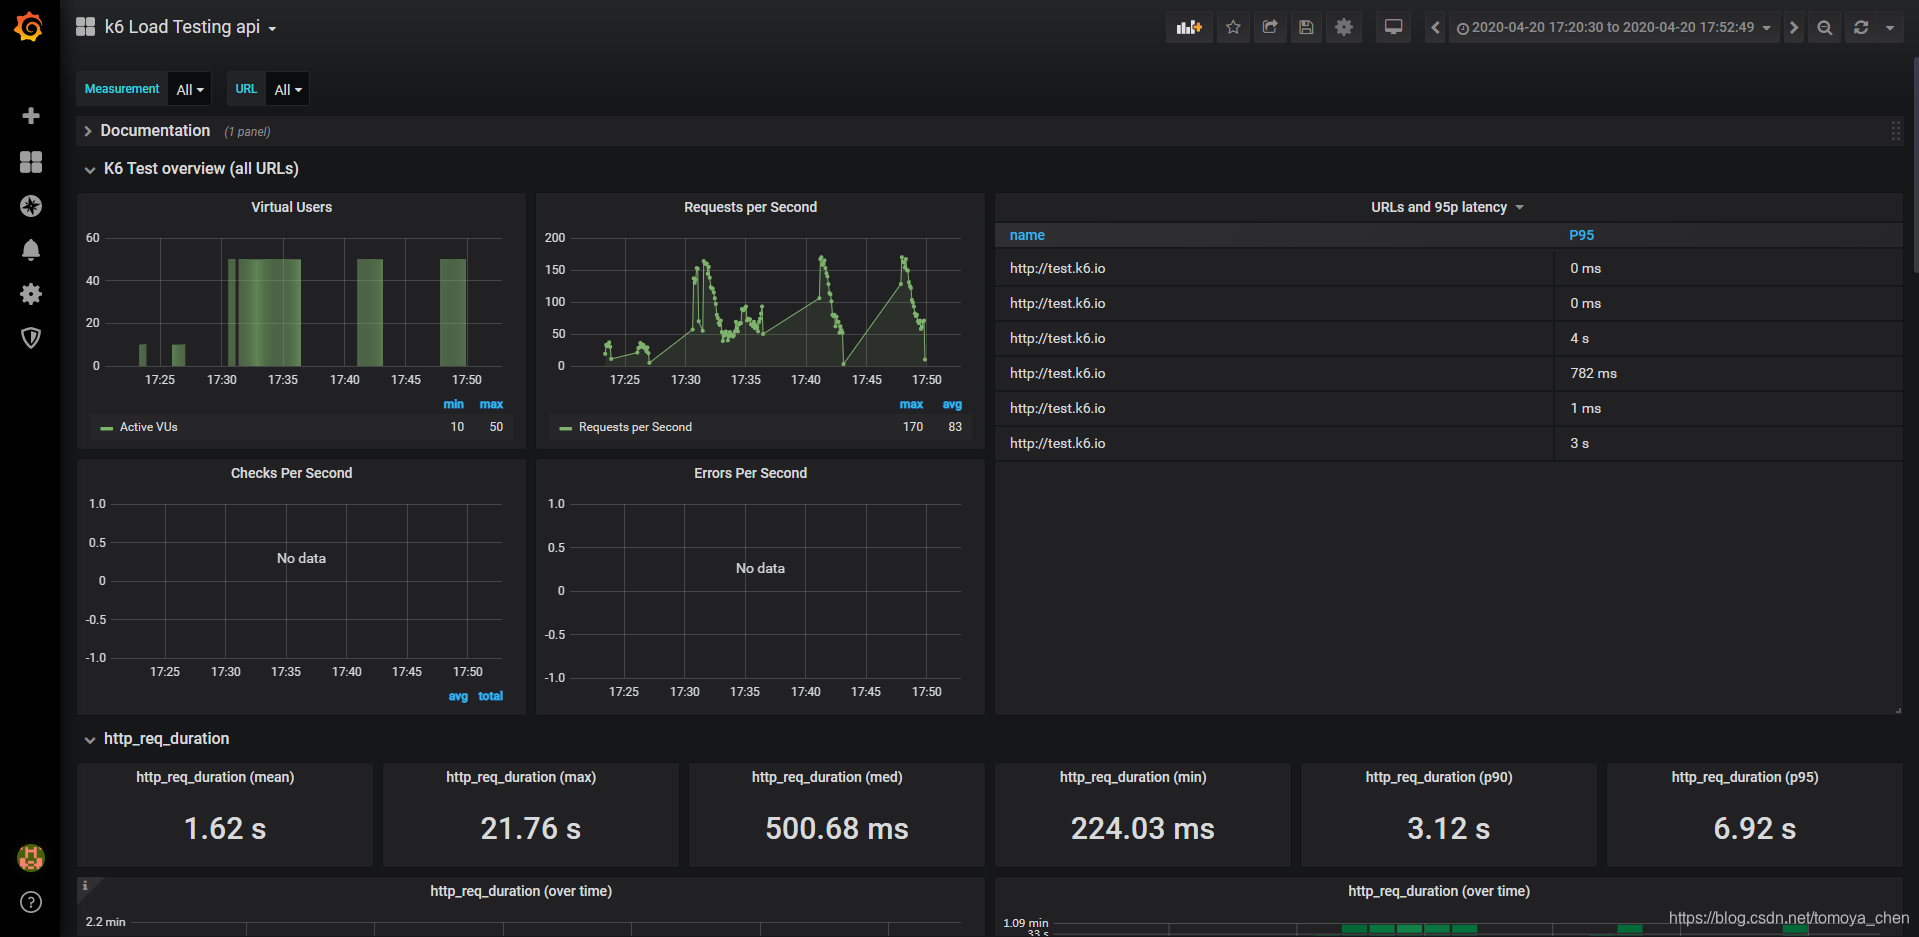This screenshot has width=1919, height=937.
Task: Sort Virtual Users legend by min
Action: (453, 404)
